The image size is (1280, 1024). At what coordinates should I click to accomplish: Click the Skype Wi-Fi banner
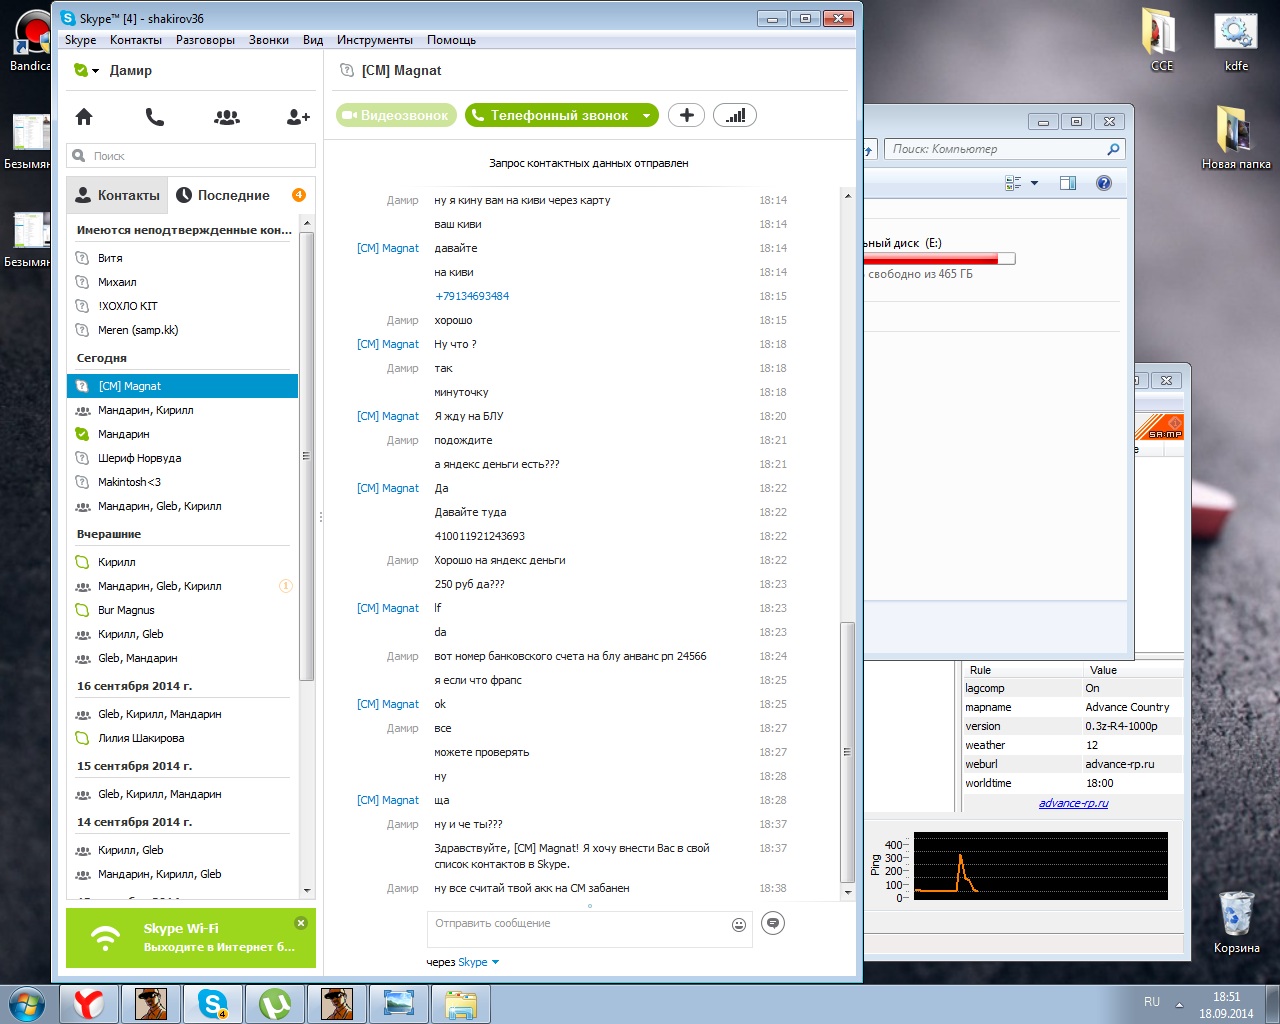click(x=191, y=938)
